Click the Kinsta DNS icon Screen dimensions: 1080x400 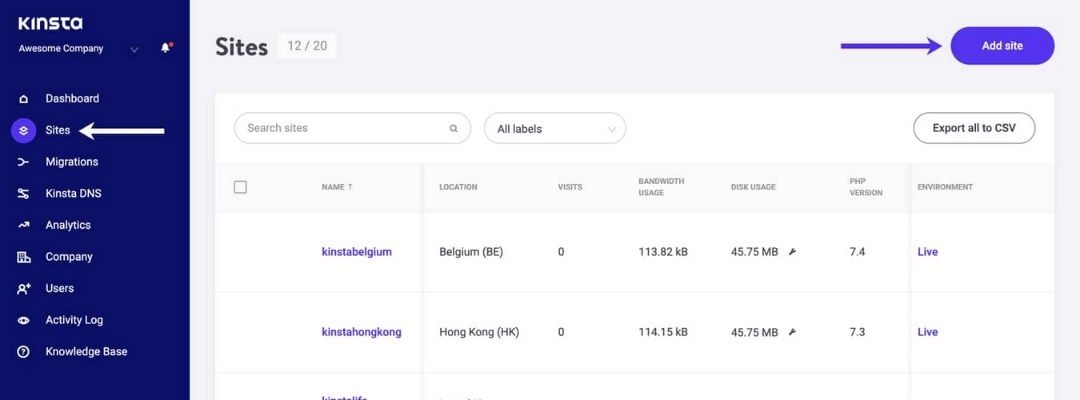[23, 193]
